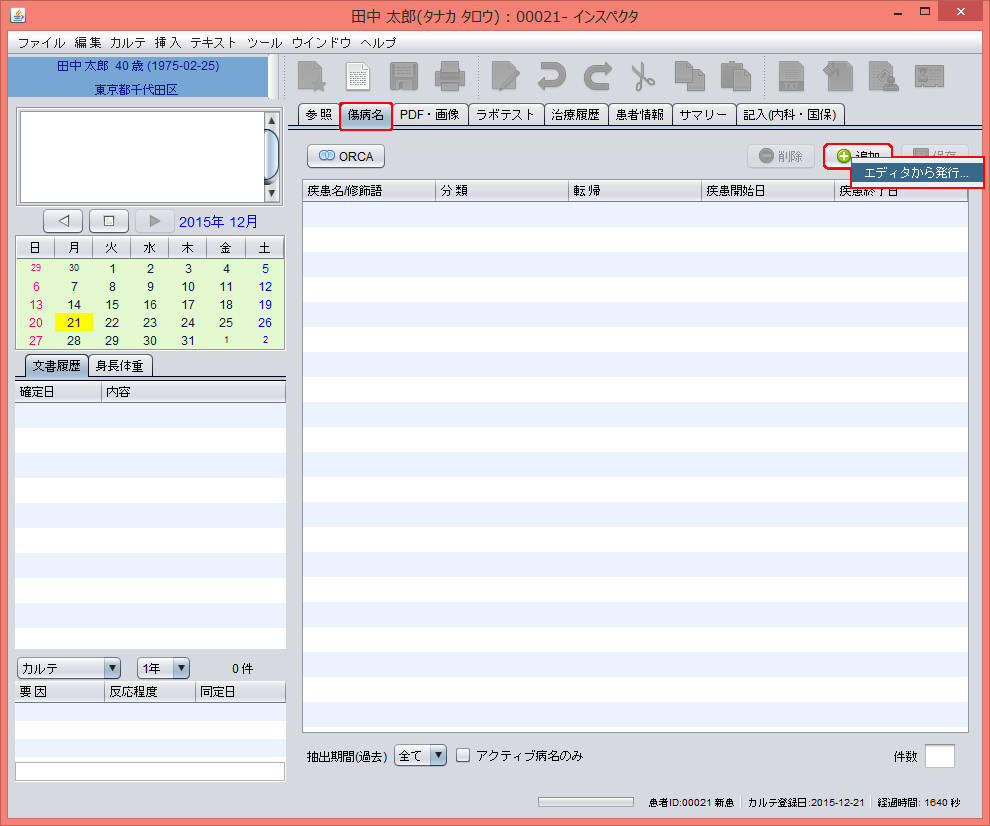Switch to the ラボテスト tab
The width and height of the screenshot is (990, 826).
pyautogui.click(x=506, y=114)
